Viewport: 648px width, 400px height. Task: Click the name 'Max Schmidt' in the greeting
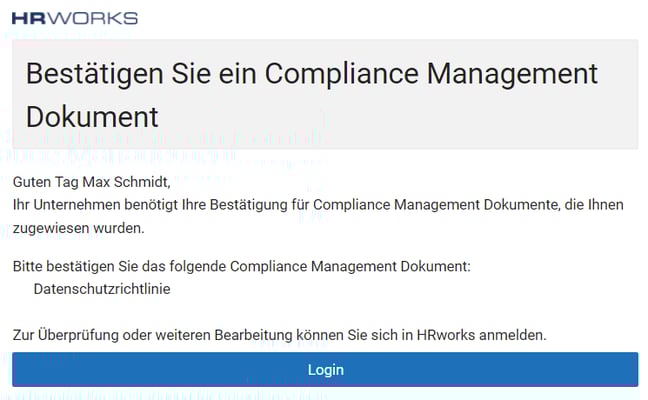pos(125,182)
